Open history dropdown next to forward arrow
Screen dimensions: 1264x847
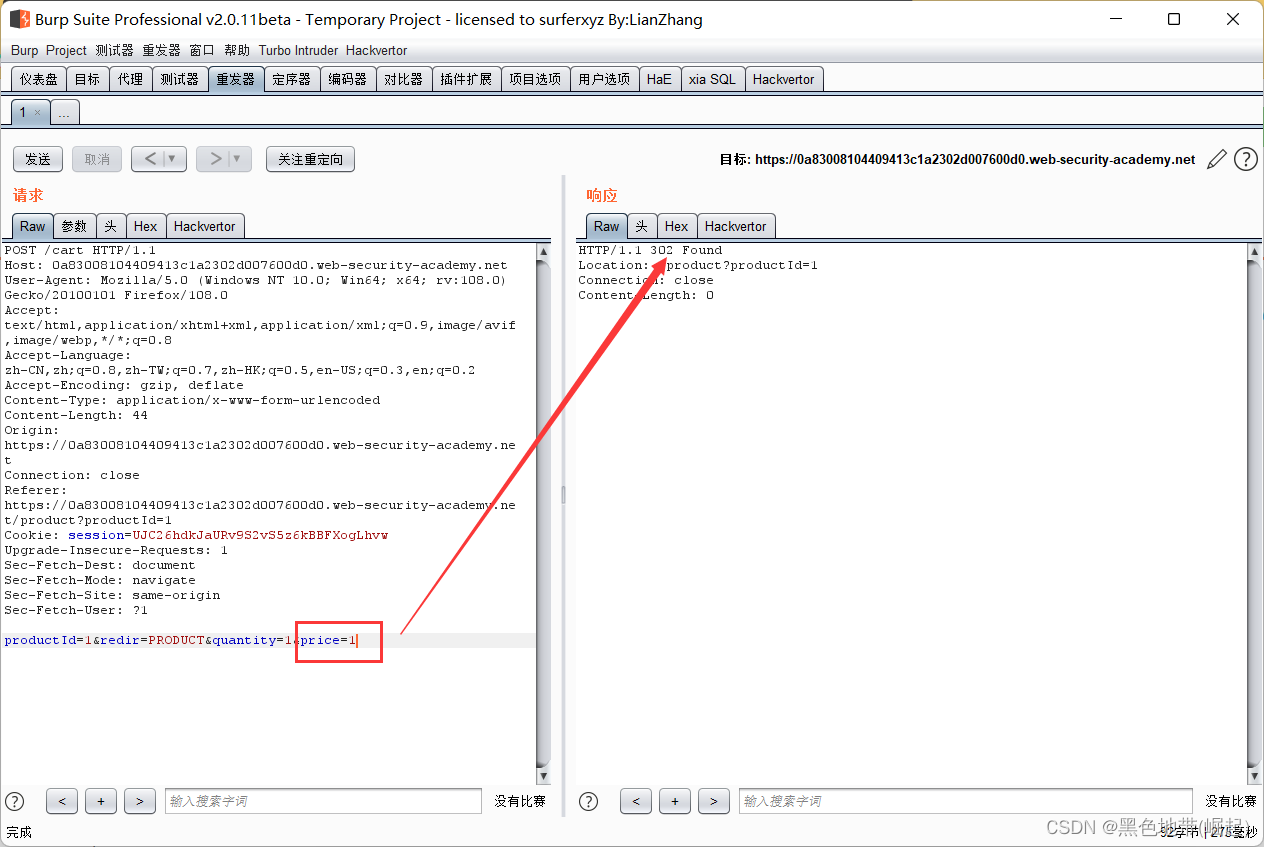coord(238,159)
